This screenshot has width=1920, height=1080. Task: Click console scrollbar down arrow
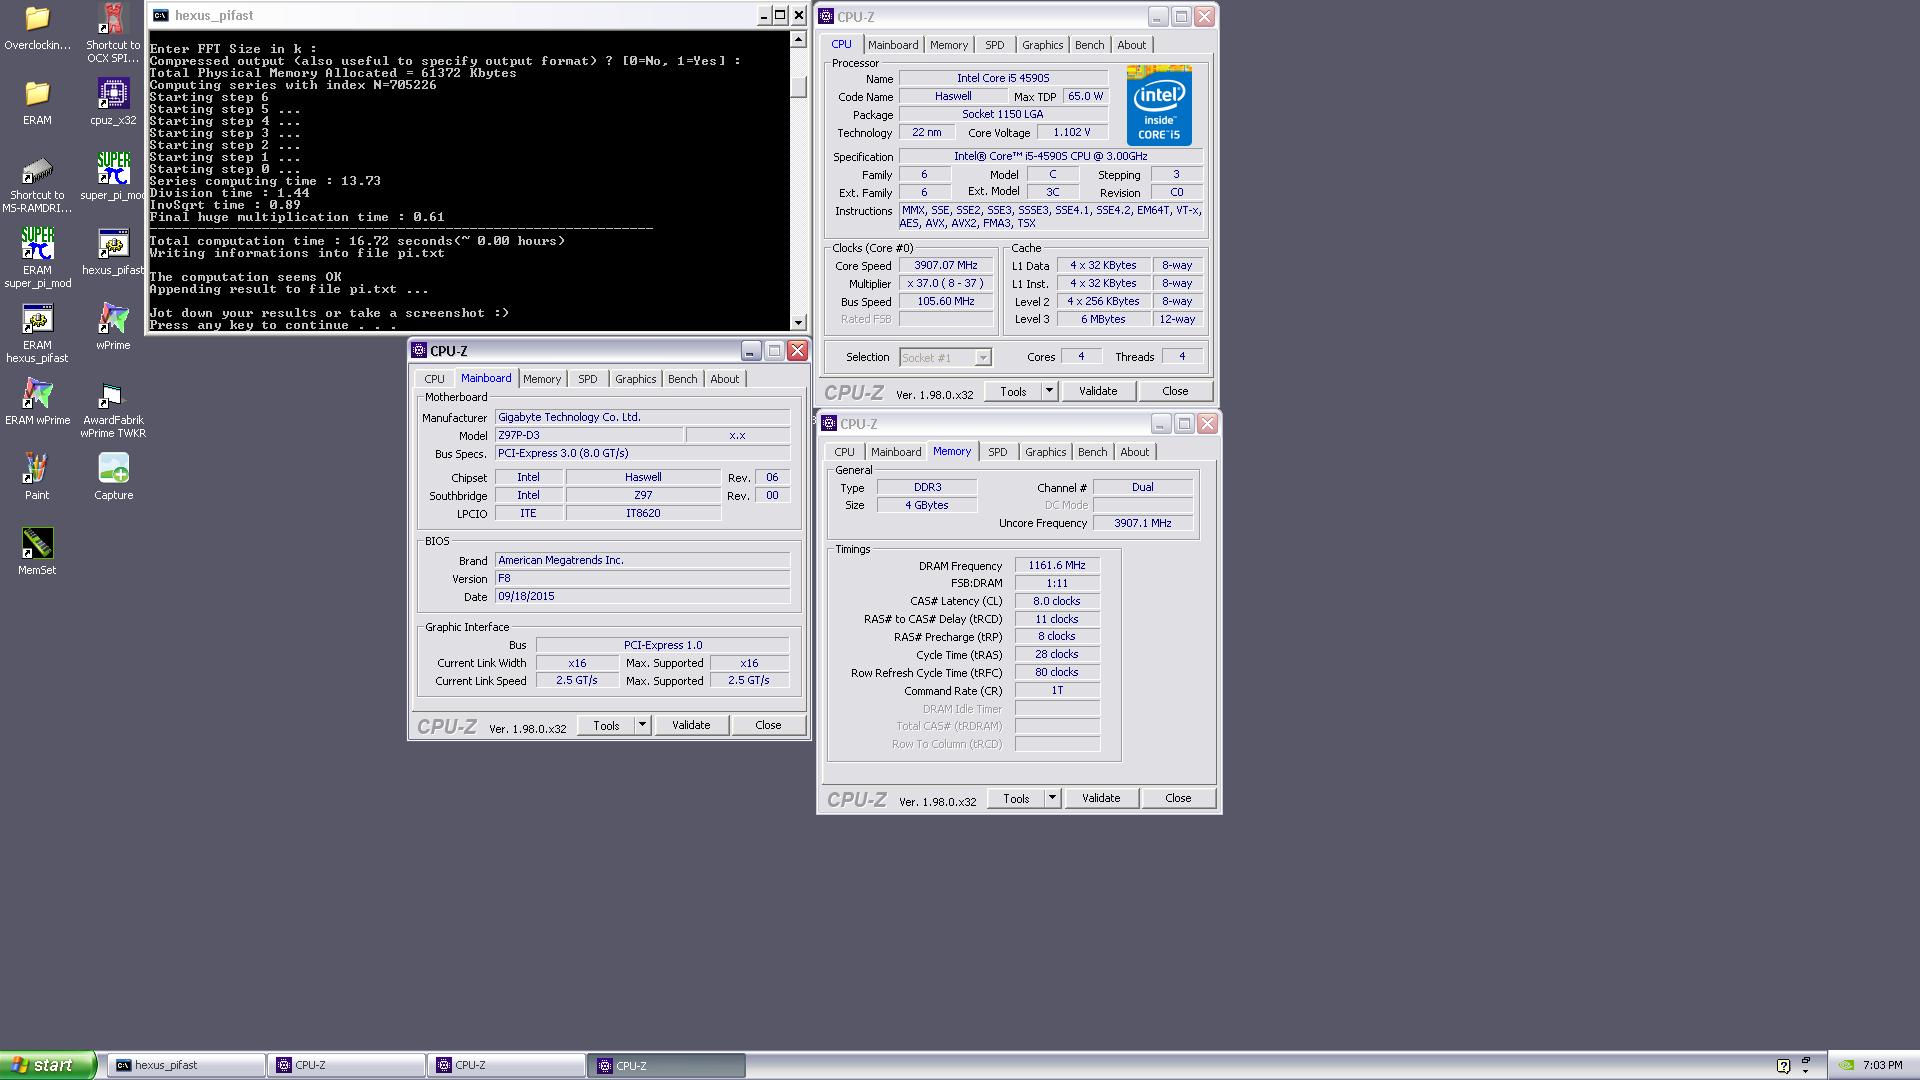tap(798, 322)
